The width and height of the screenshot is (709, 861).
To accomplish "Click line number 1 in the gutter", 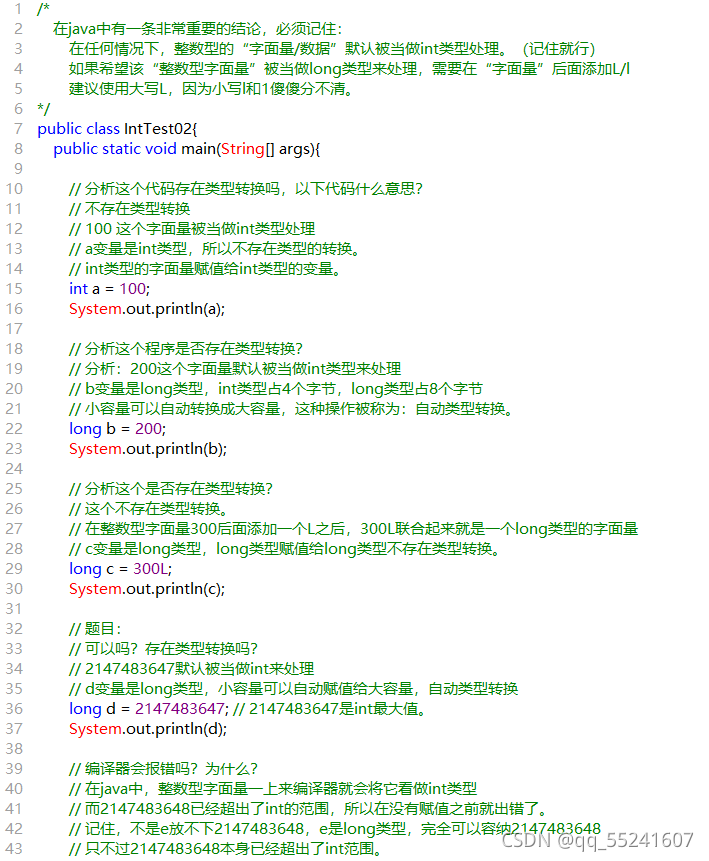I will (x=18, y=9).
